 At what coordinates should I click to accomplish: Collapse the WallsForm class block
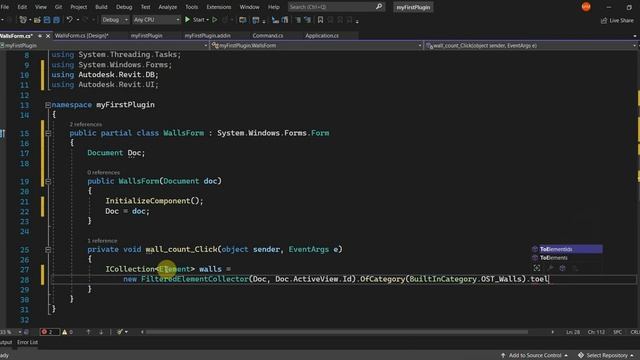pyautogui.click(x=48, y=133)
